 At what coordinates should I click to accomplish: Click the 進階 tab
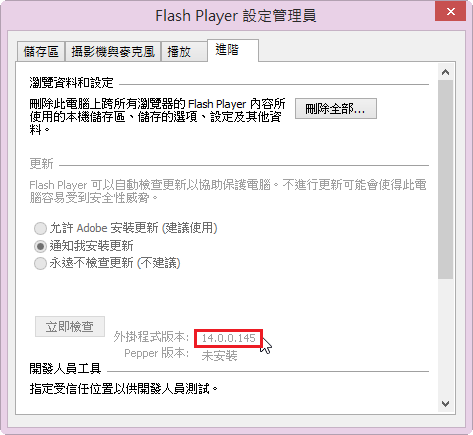coord(233,50)
